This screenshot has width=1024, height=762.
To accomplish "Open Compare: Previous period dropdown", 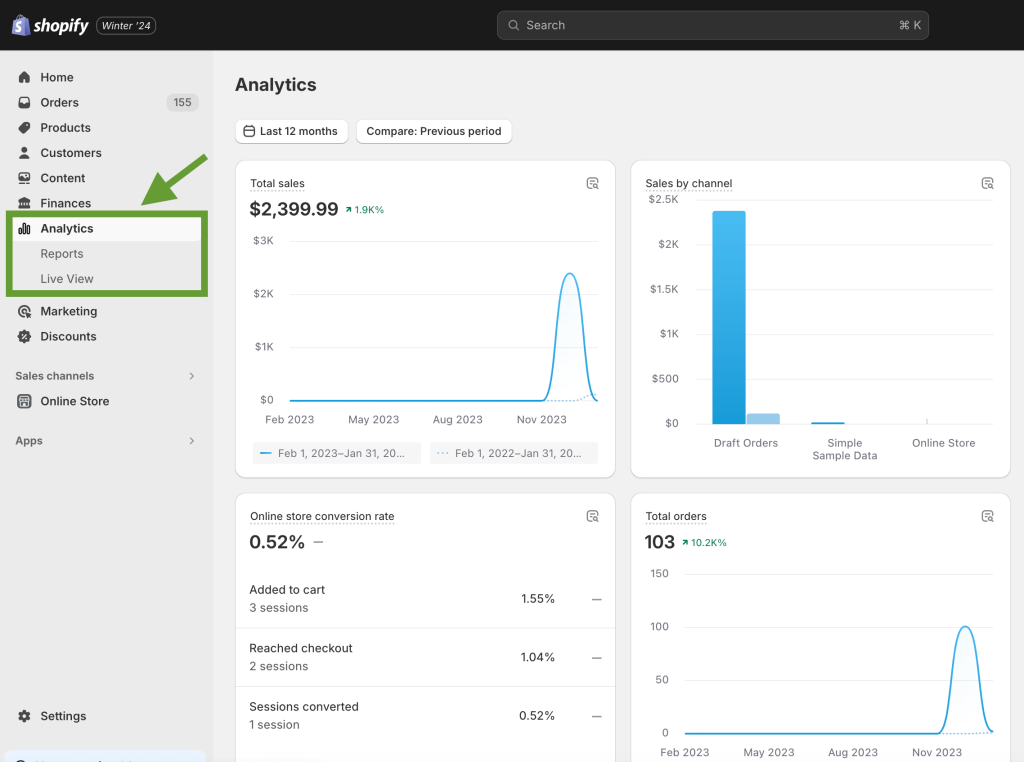I will [434, 131].
